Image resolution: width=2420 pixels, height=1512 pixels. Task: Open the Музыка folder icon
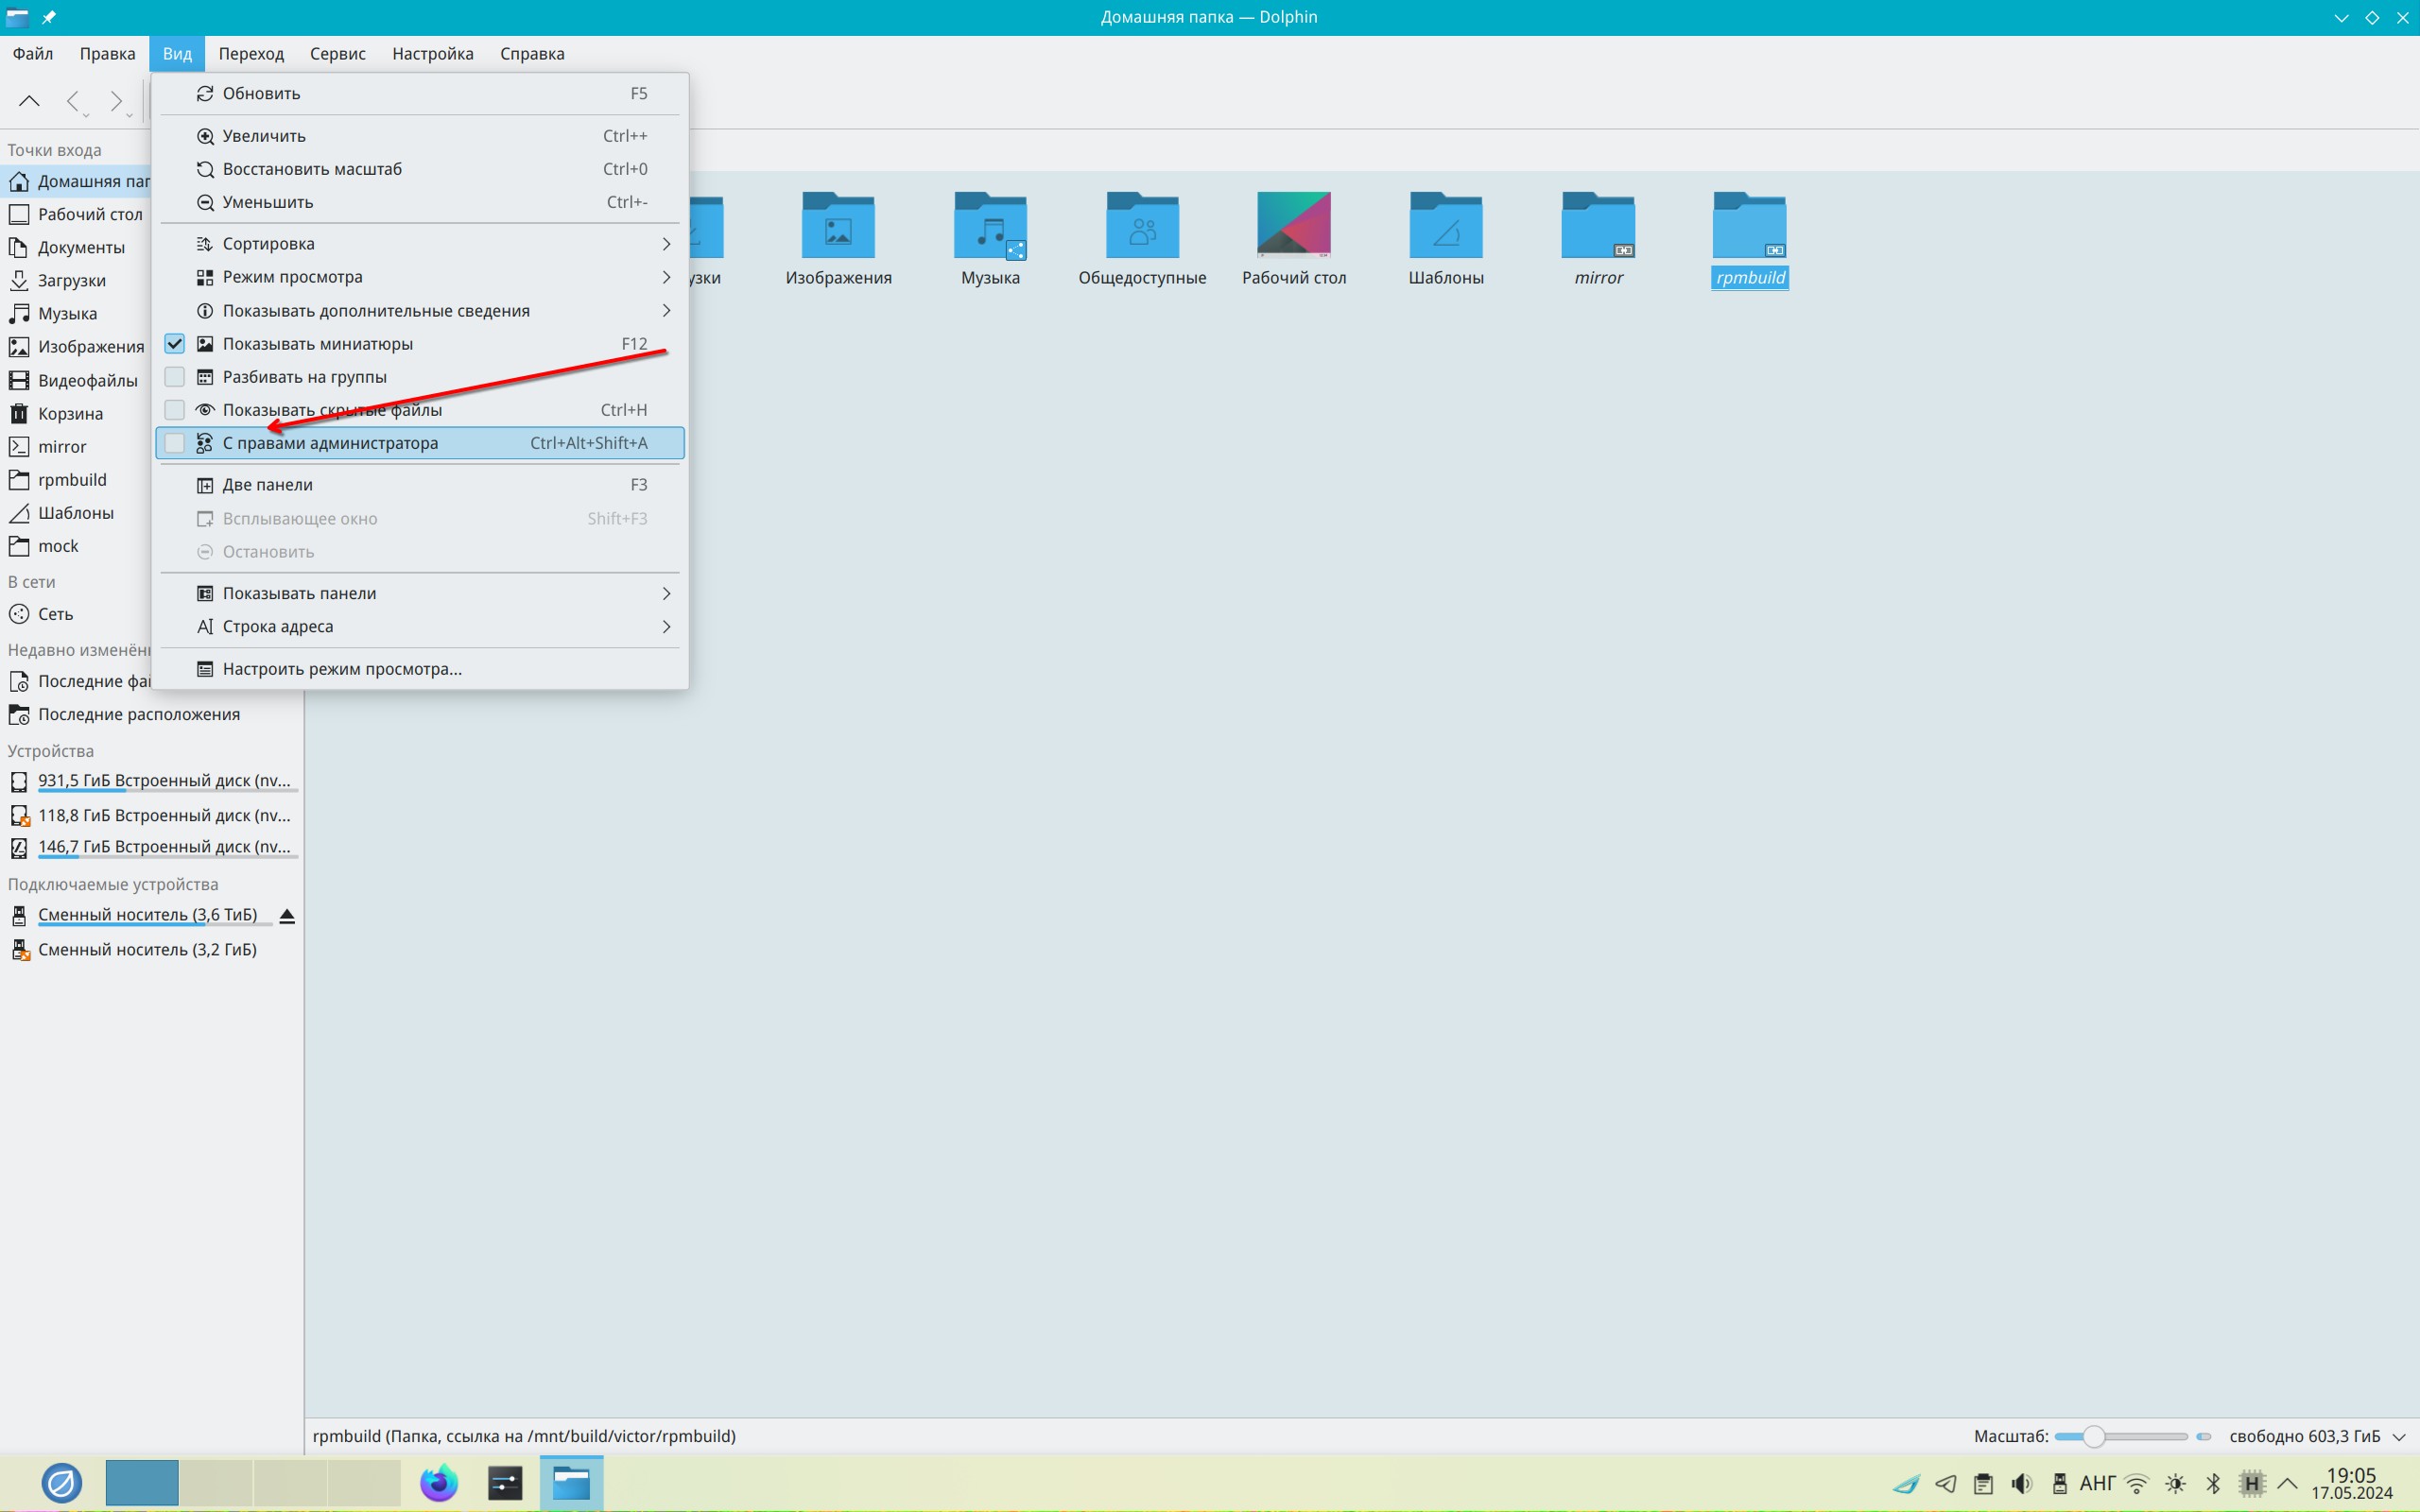(990, 226)
